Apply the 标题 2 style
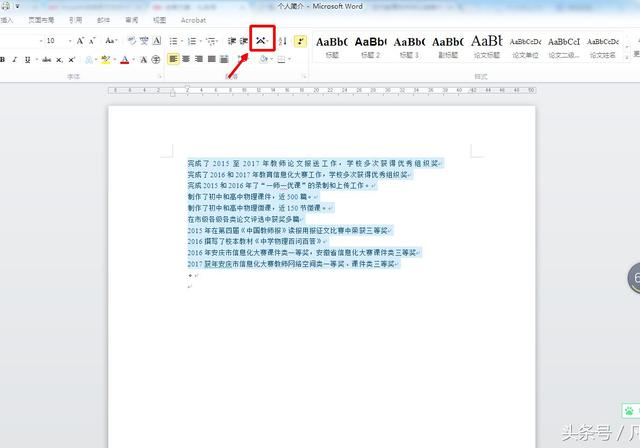Viewport: 640px width, 448px height. tap(370, 47)
